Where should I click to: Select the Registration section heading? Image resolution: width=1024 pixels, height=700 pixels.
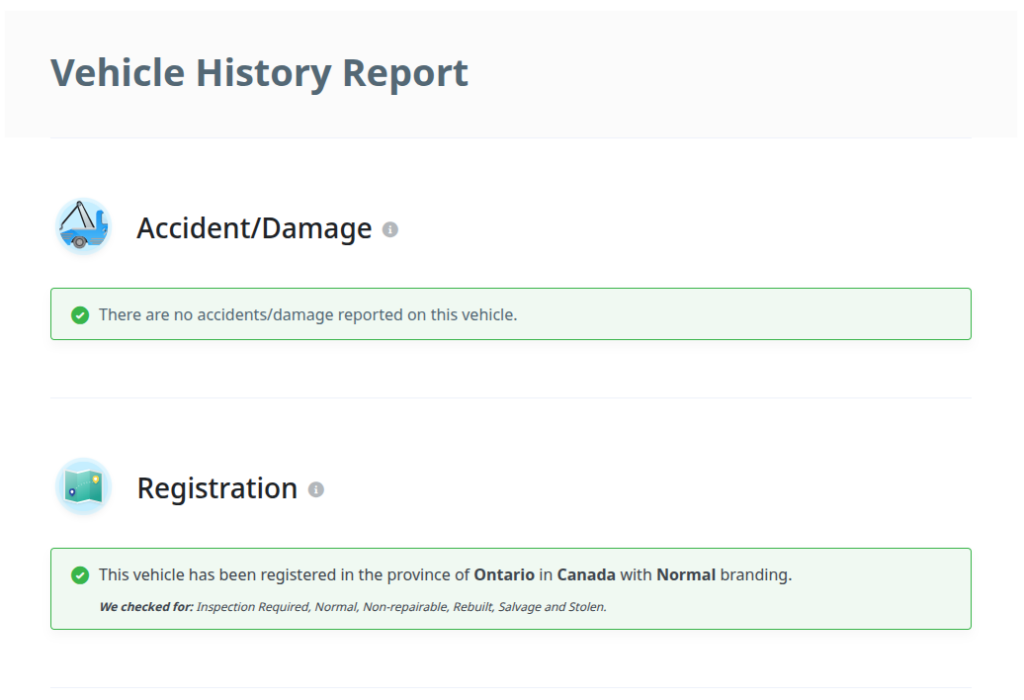tap(217, 488)
